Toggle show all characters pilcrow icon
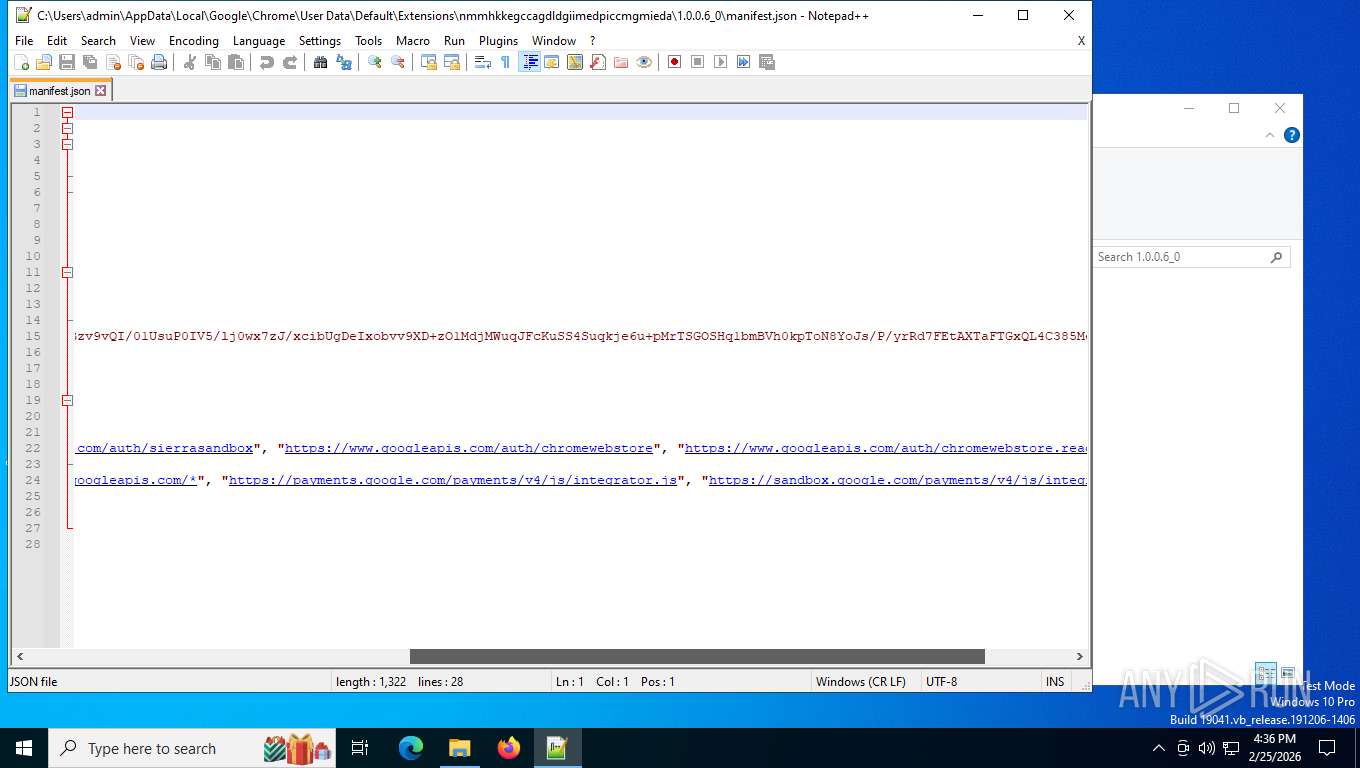 505,62
